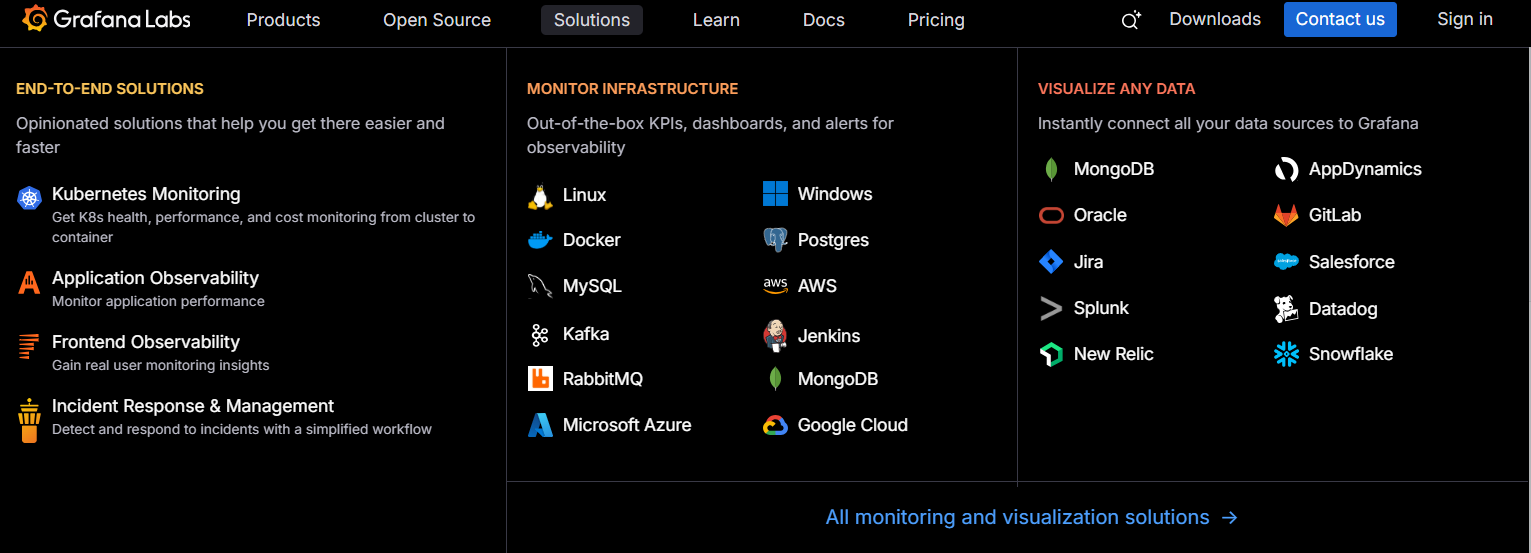Click the AWS logo icon
1531x553 pixels.
click(775, 286)
